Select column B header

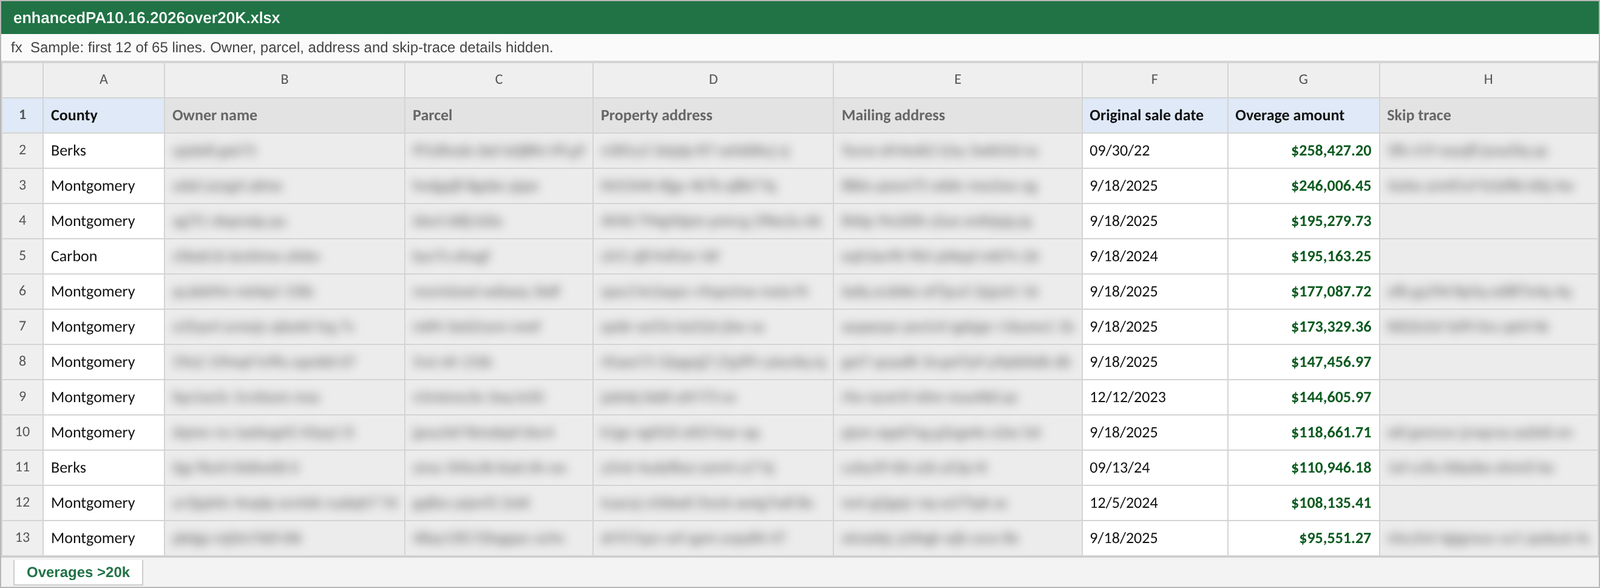tap(284, 79)
